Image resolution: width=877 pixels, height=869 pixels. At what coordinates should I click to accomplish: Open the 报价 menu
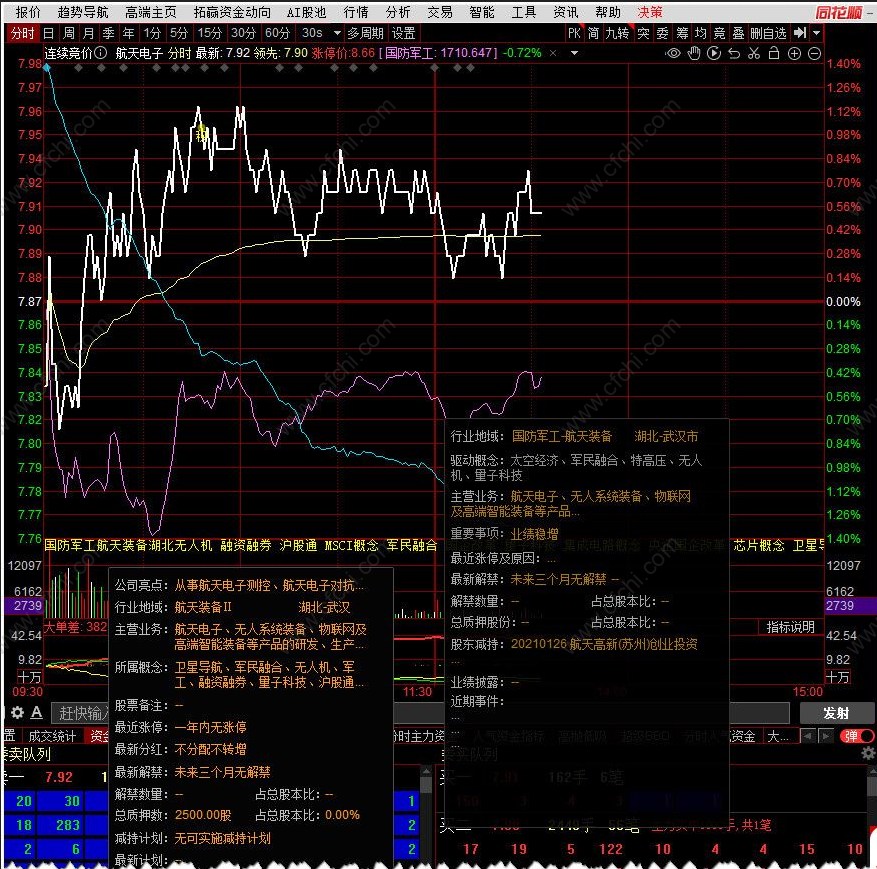tap(28, 12)
